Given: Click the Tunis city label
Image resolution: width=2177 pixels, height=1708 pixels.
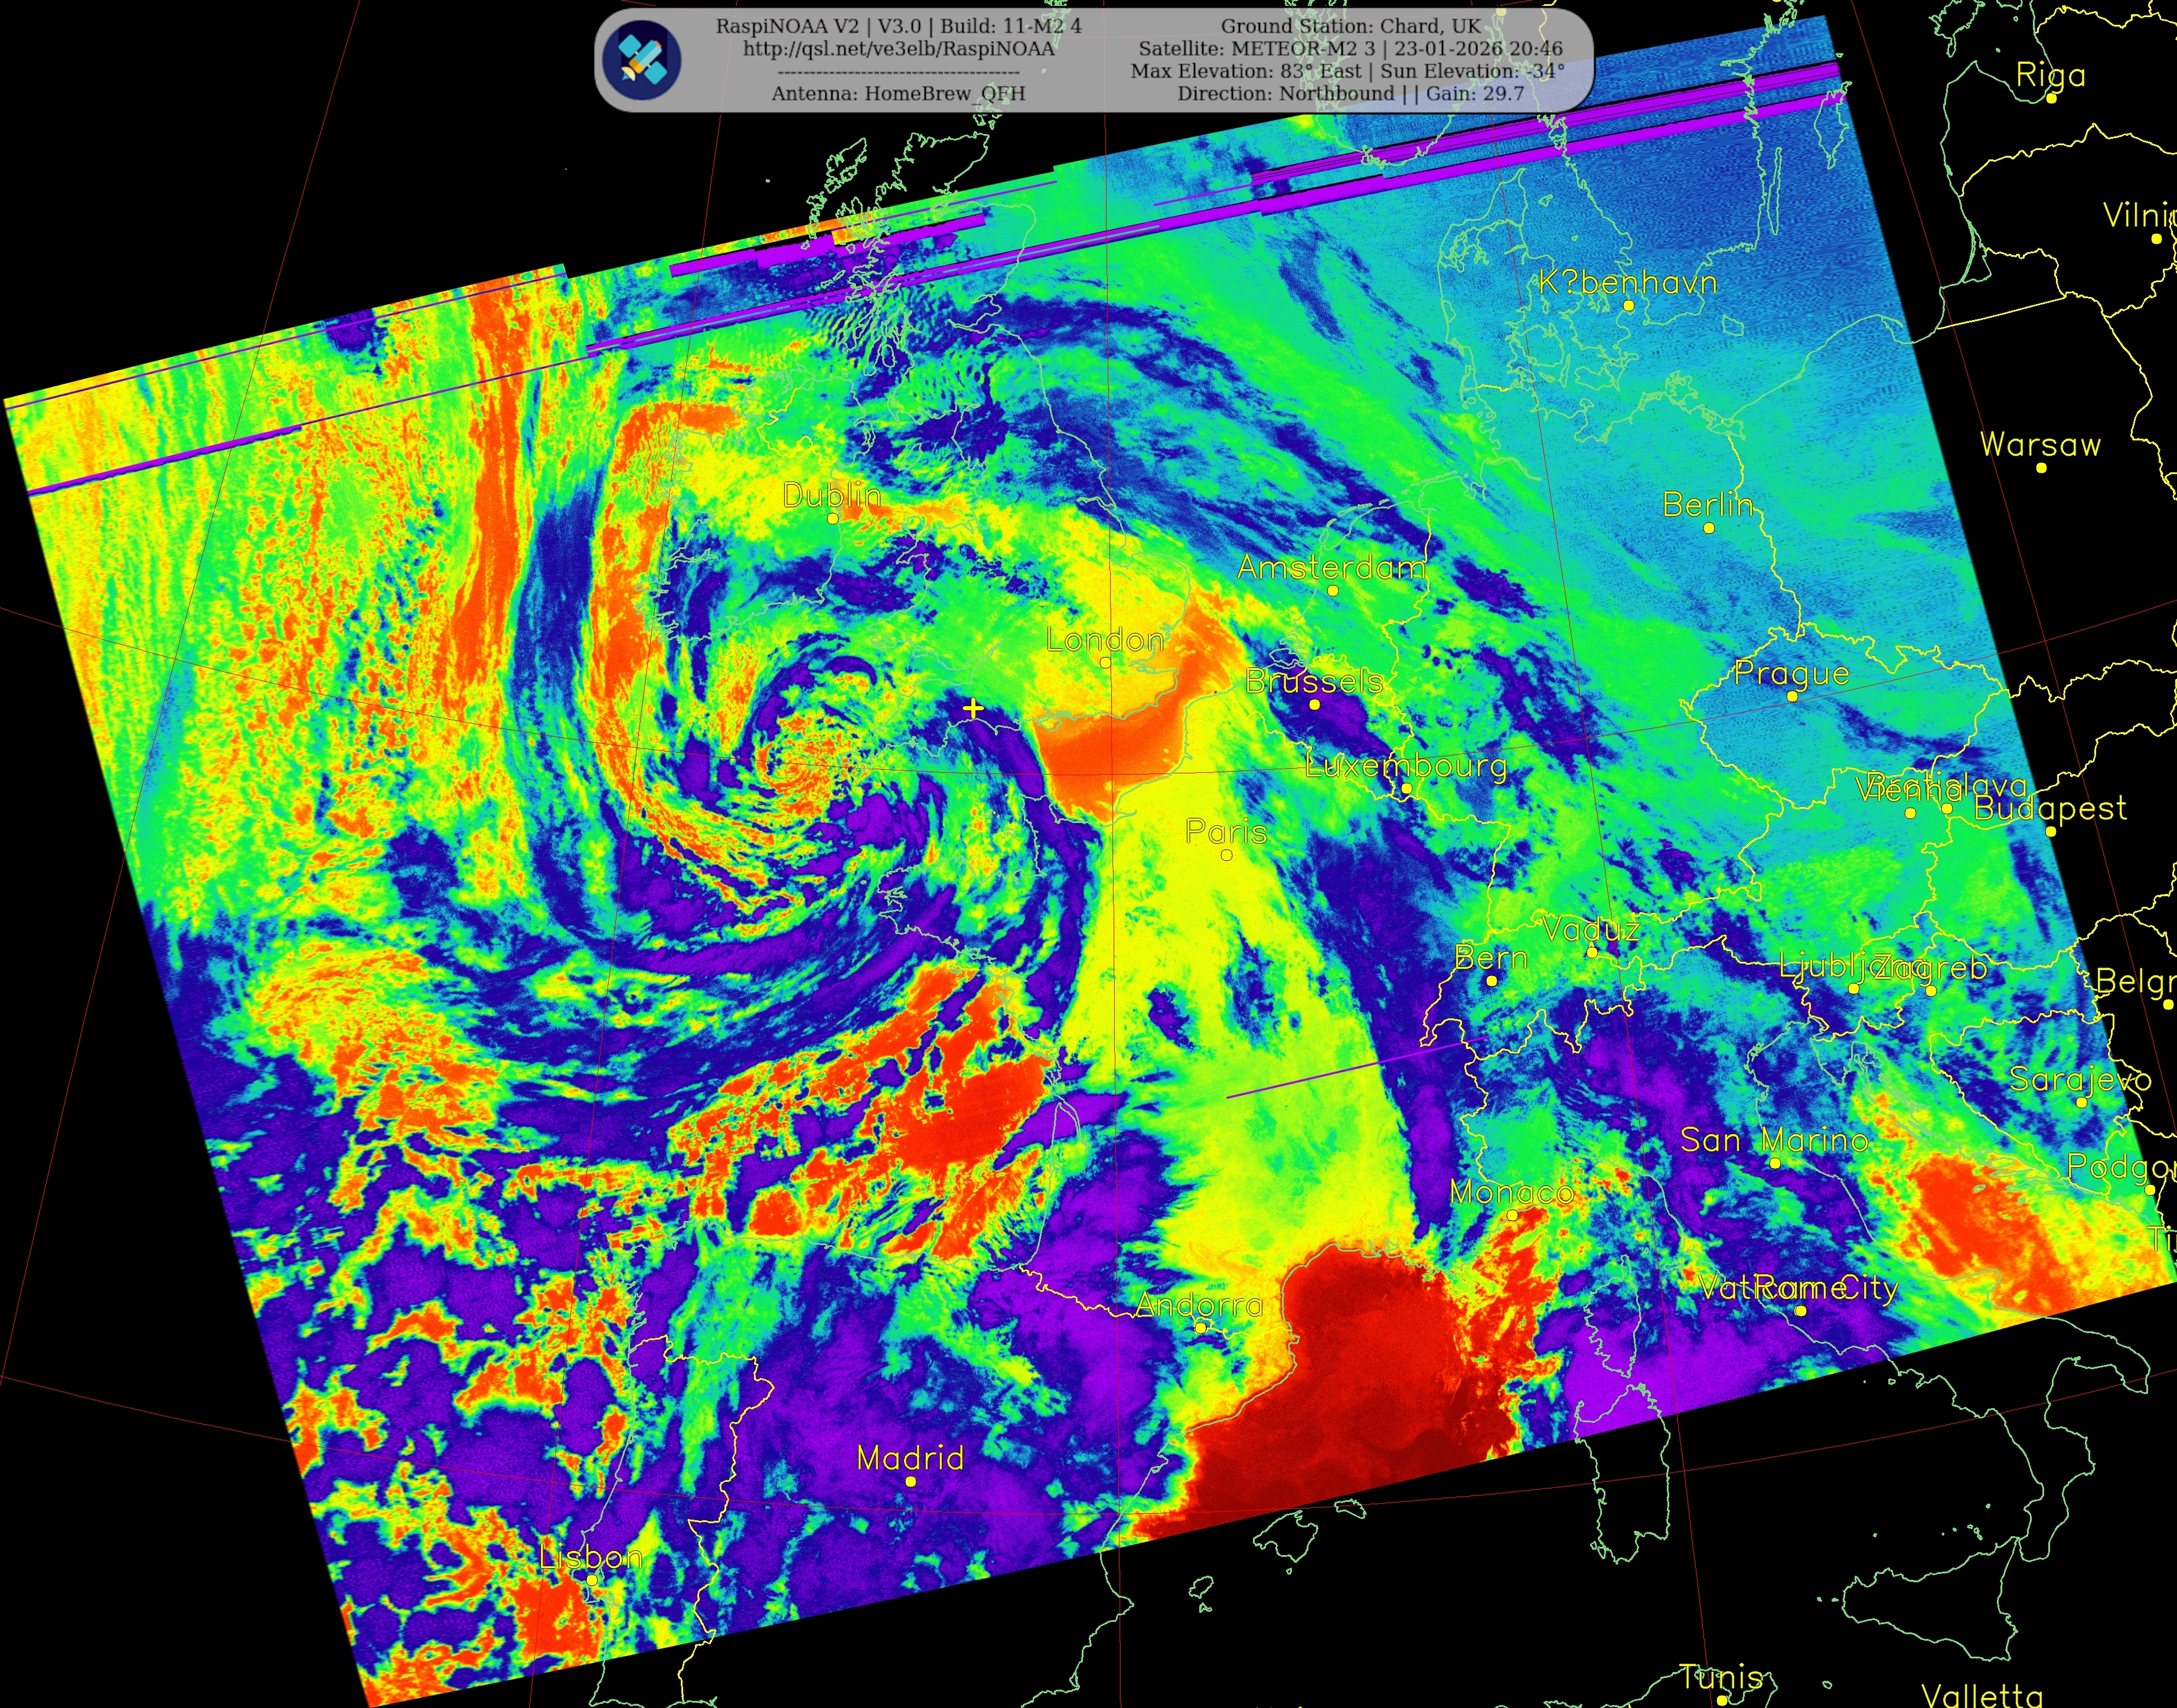Looking at the screenshot, I should [x=1720, y=1677].
